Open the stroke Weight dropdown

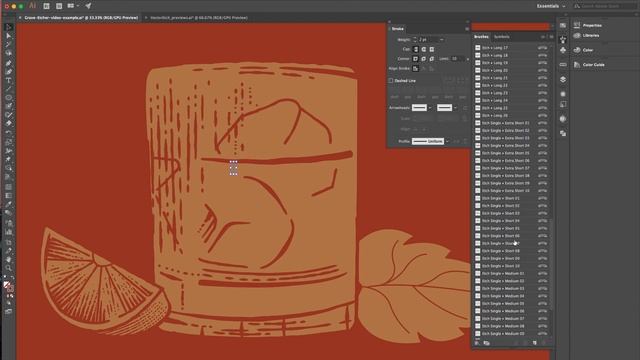pyautogui.click(x=442, y=40)
